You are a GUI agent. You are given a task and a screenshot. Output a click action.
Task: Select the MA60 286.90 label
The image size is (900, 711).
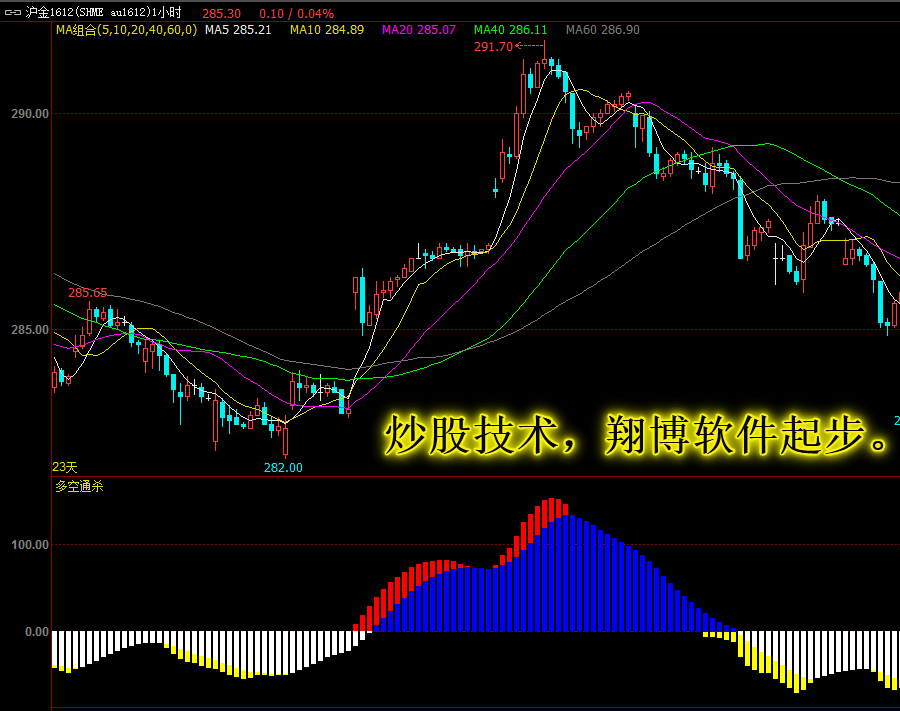[603, 30]
